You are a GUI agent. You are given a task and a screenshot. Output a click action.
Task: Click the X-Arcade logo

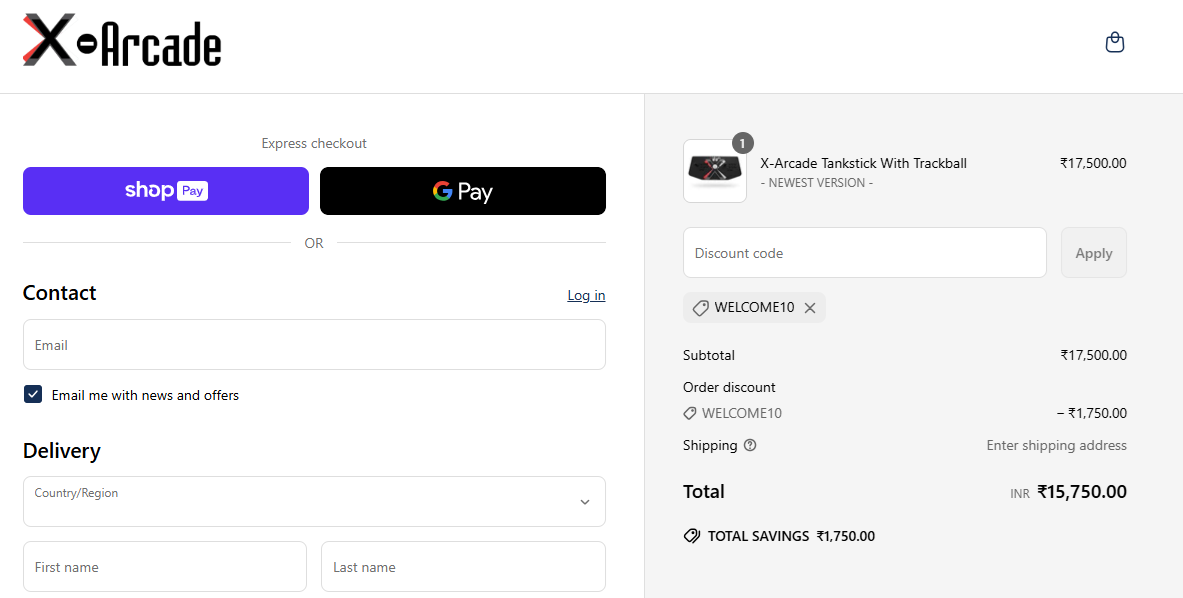[x=121, y=40]
